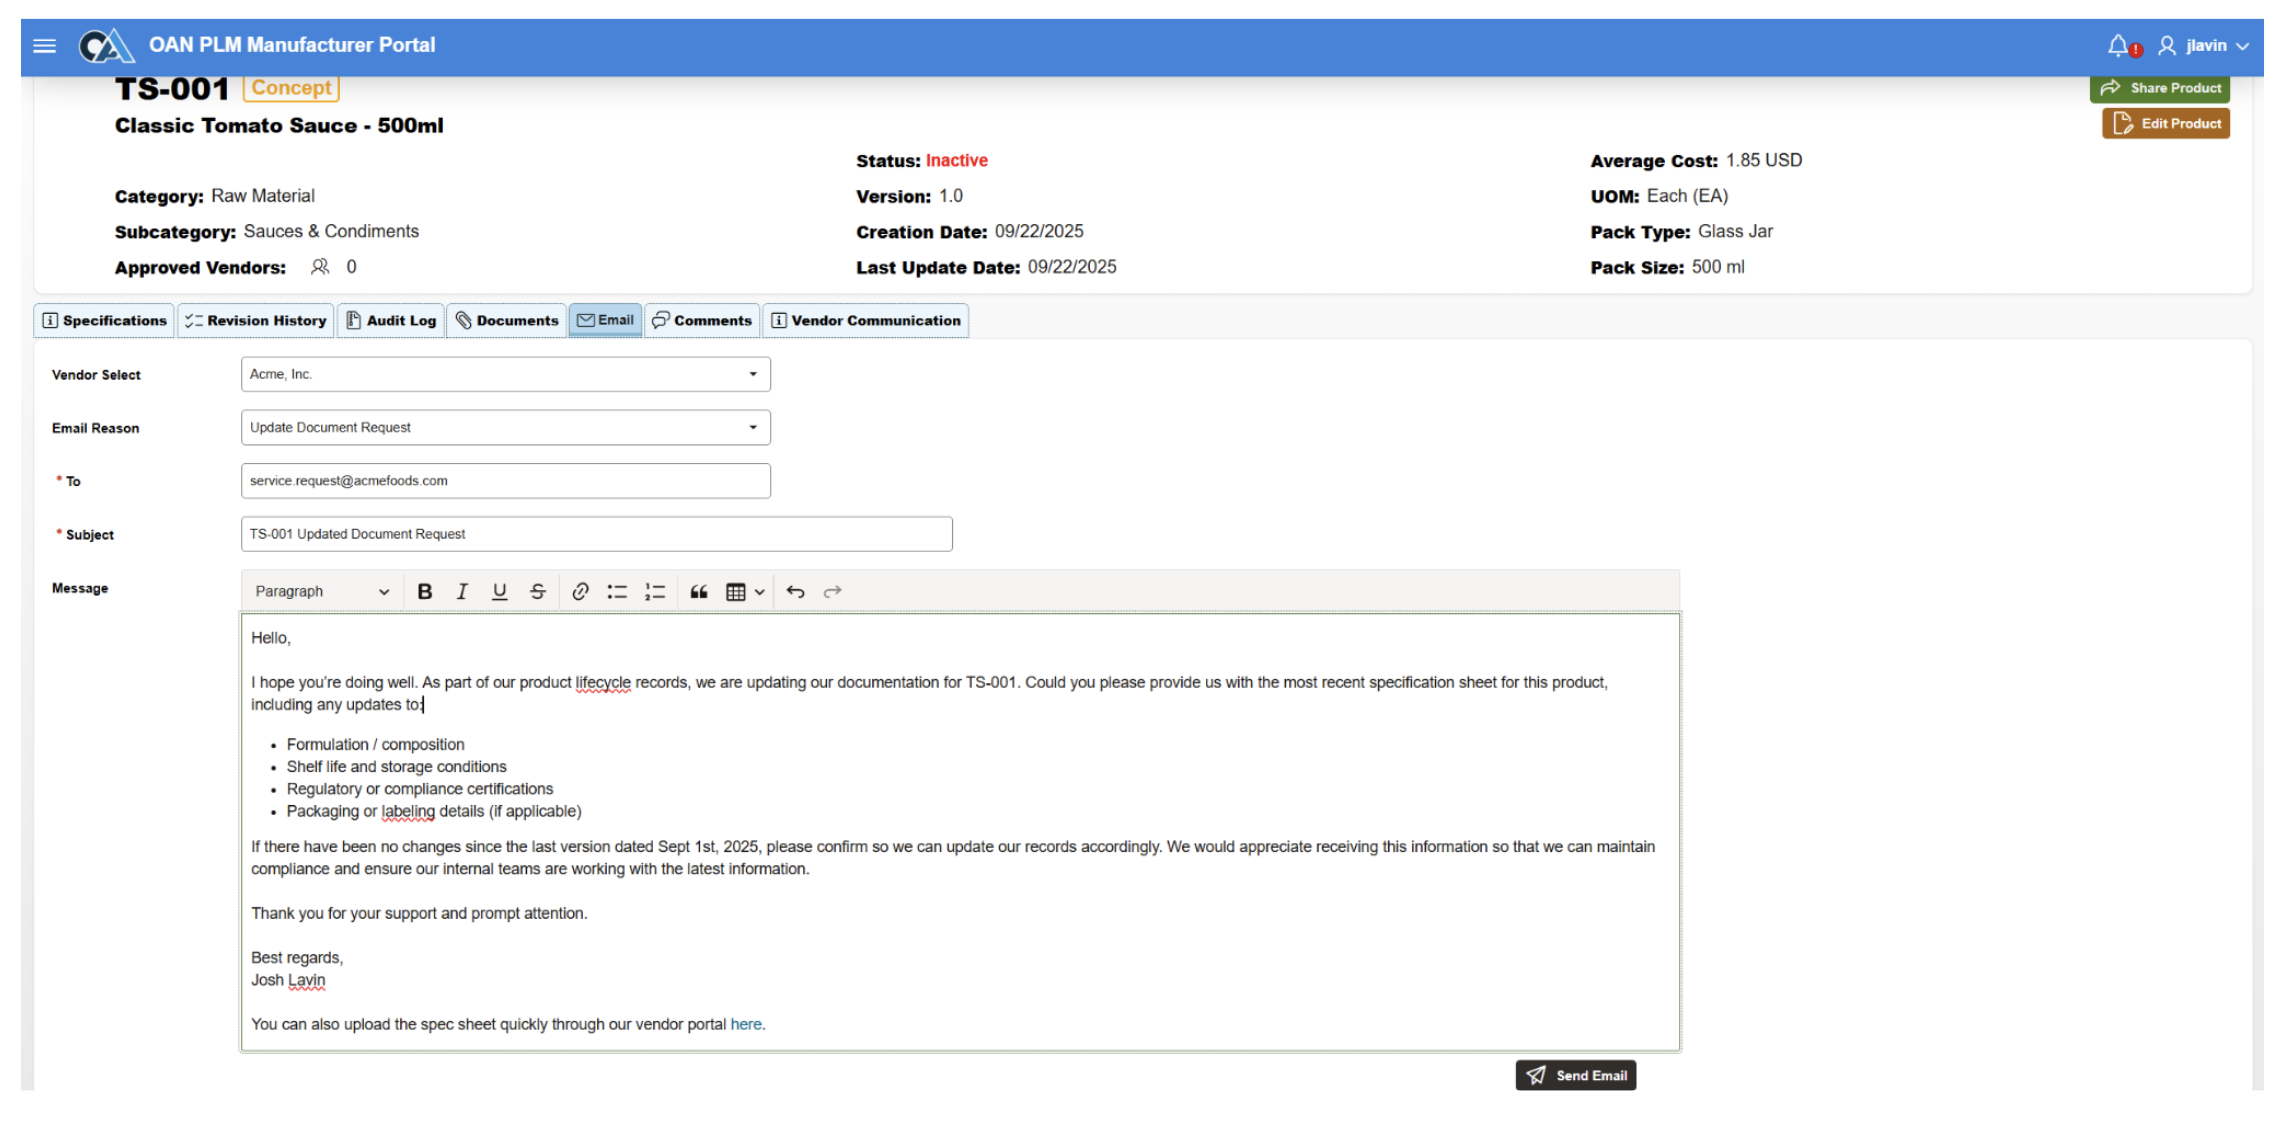
Task: Open the hamburger navigation menu
Action: 45,46
